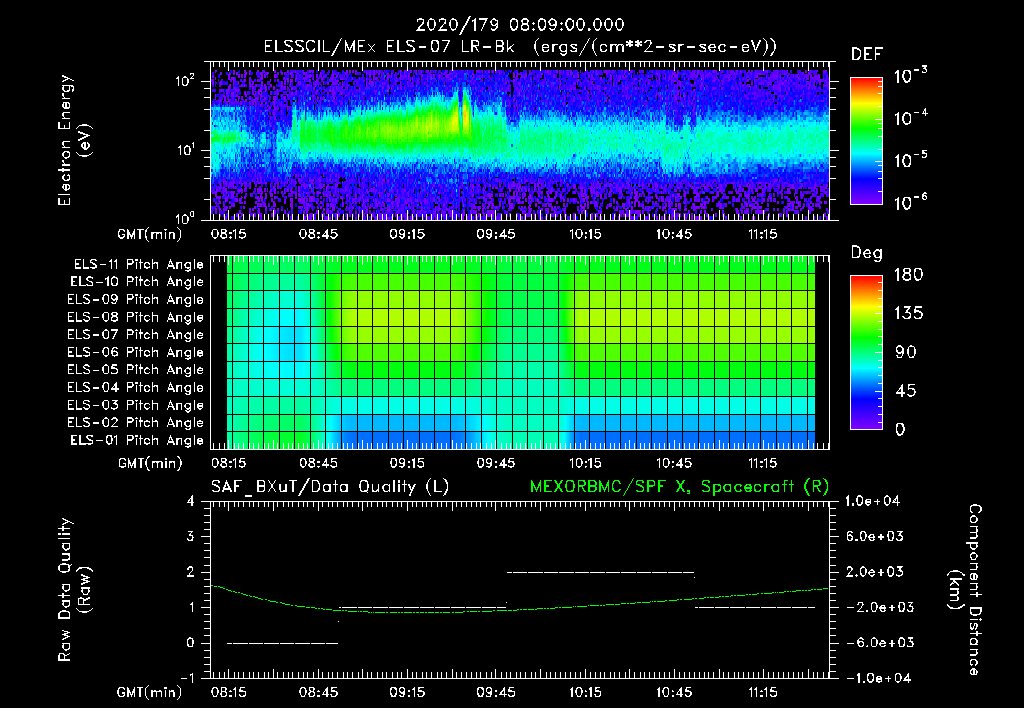Click the 09:45 time tick under the spectrogram

[x=496, y=234]
